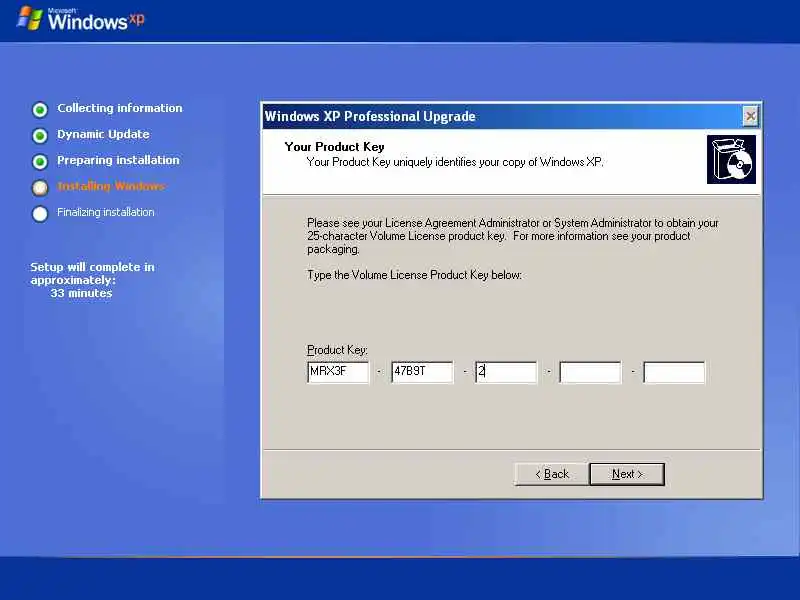Click the "Installing Windows" step text
Image resolution: width=800 pixels, height=600 pixels.
(x=111, y=186)
